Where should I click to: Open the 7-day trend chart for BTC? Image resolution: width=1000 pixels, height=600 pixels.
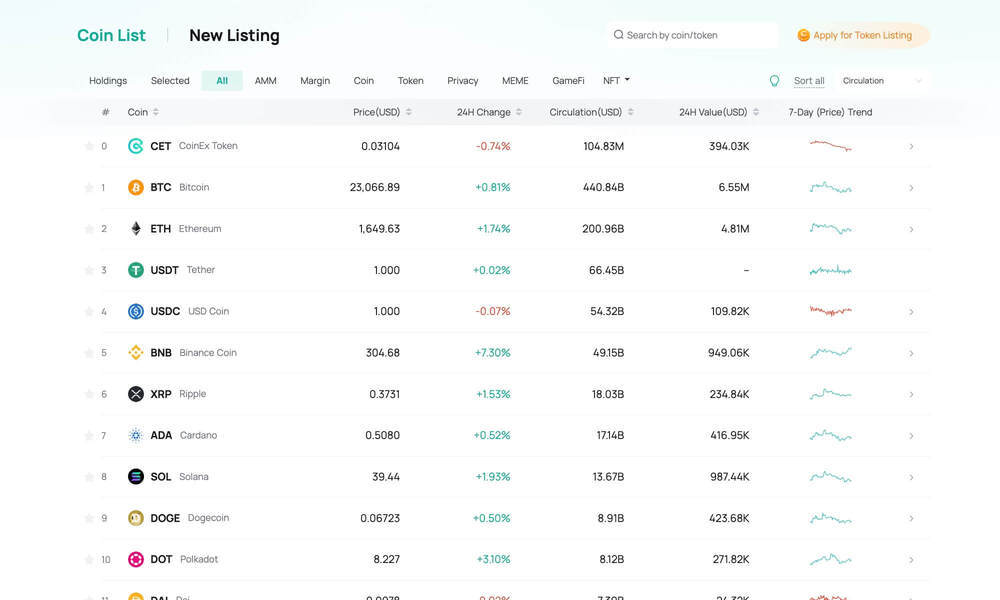tap(830, 187)
